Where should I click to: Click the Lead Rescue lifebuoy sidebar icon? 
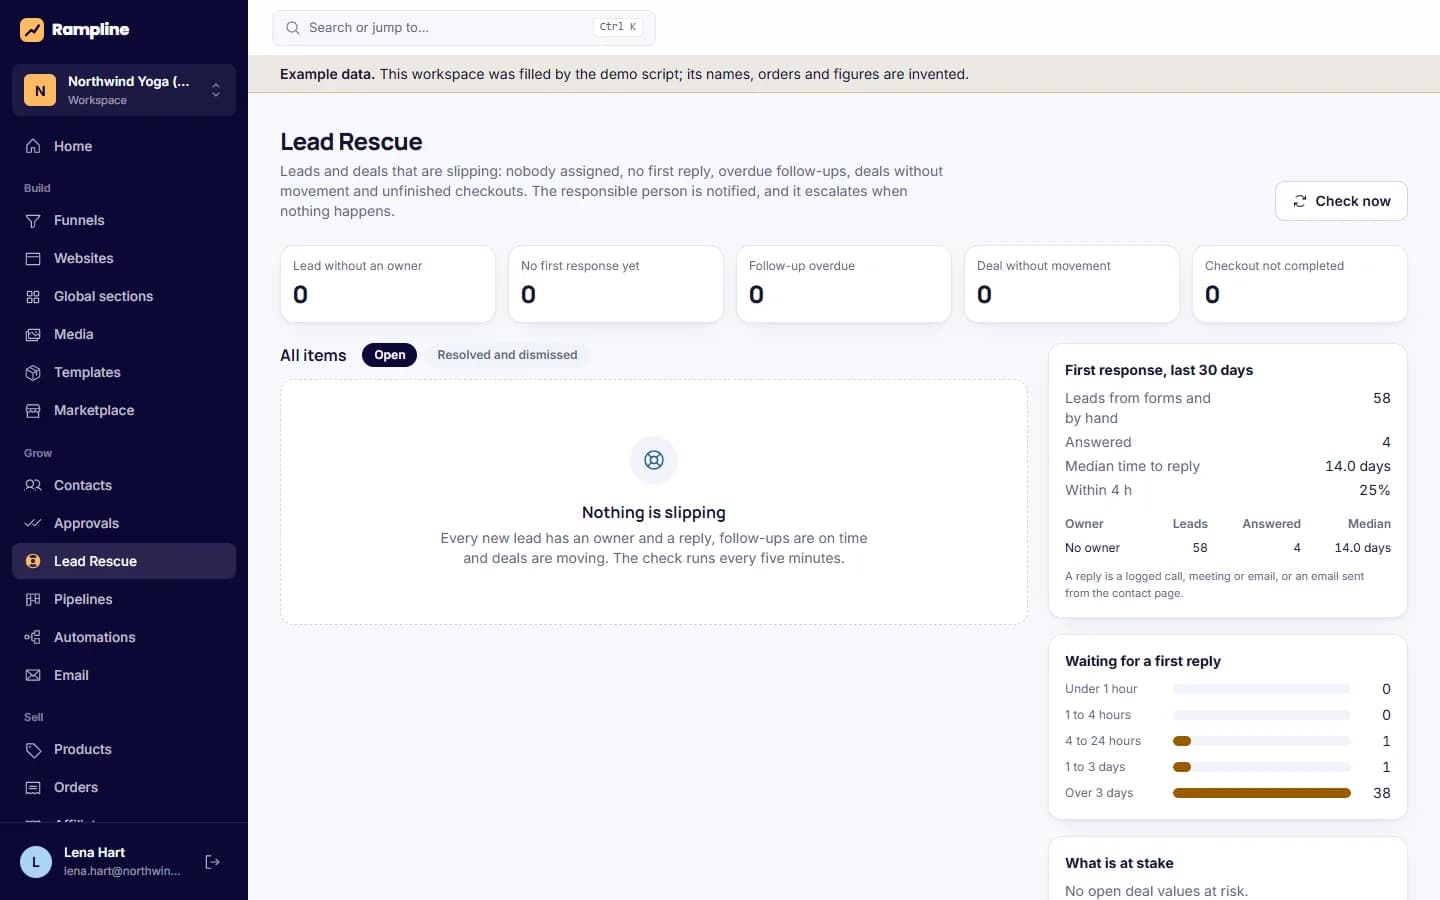click(x=33, y=561)
